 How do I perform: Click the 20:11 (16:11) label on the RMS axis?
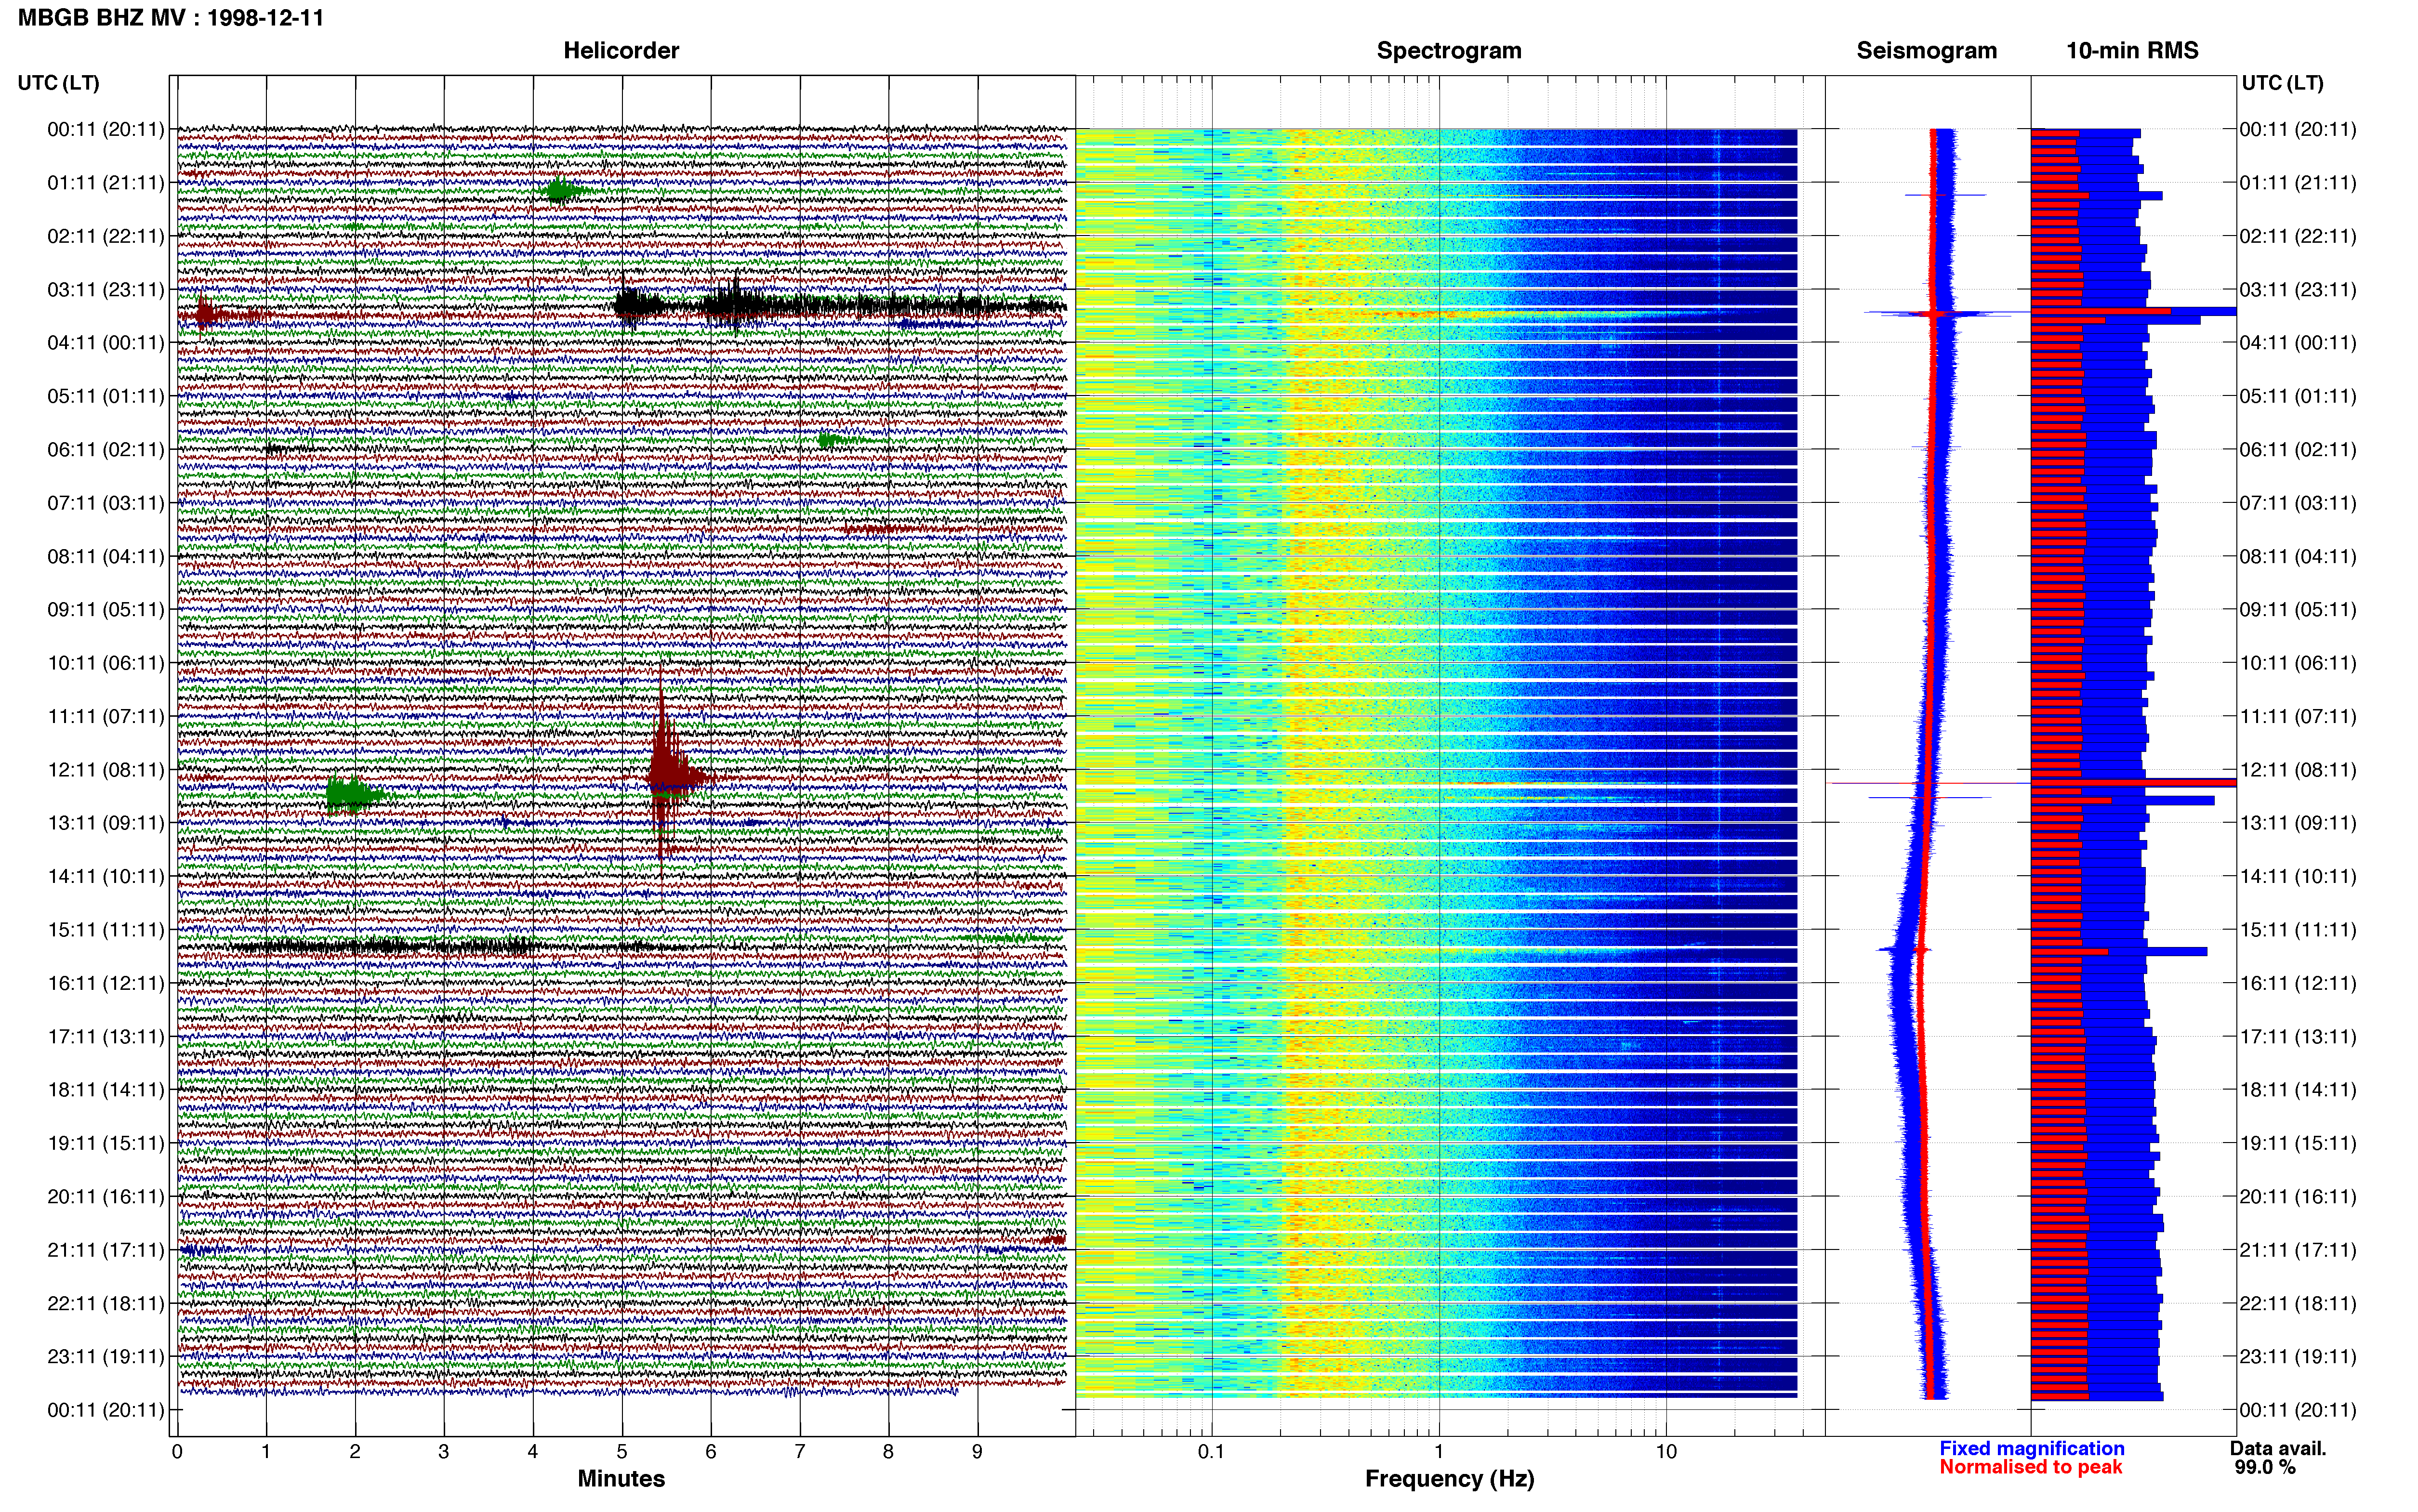point(2298,1197)
